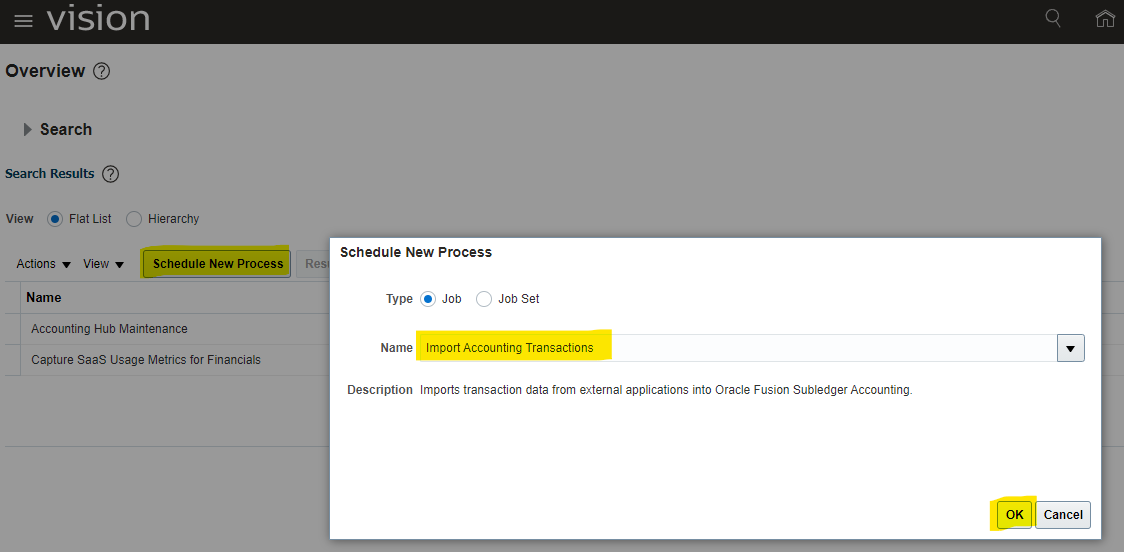The height and width of the screenshot is (552, 1124).
Task: Open the Name dropdown arrow
Action: [x=1070, y=348]
